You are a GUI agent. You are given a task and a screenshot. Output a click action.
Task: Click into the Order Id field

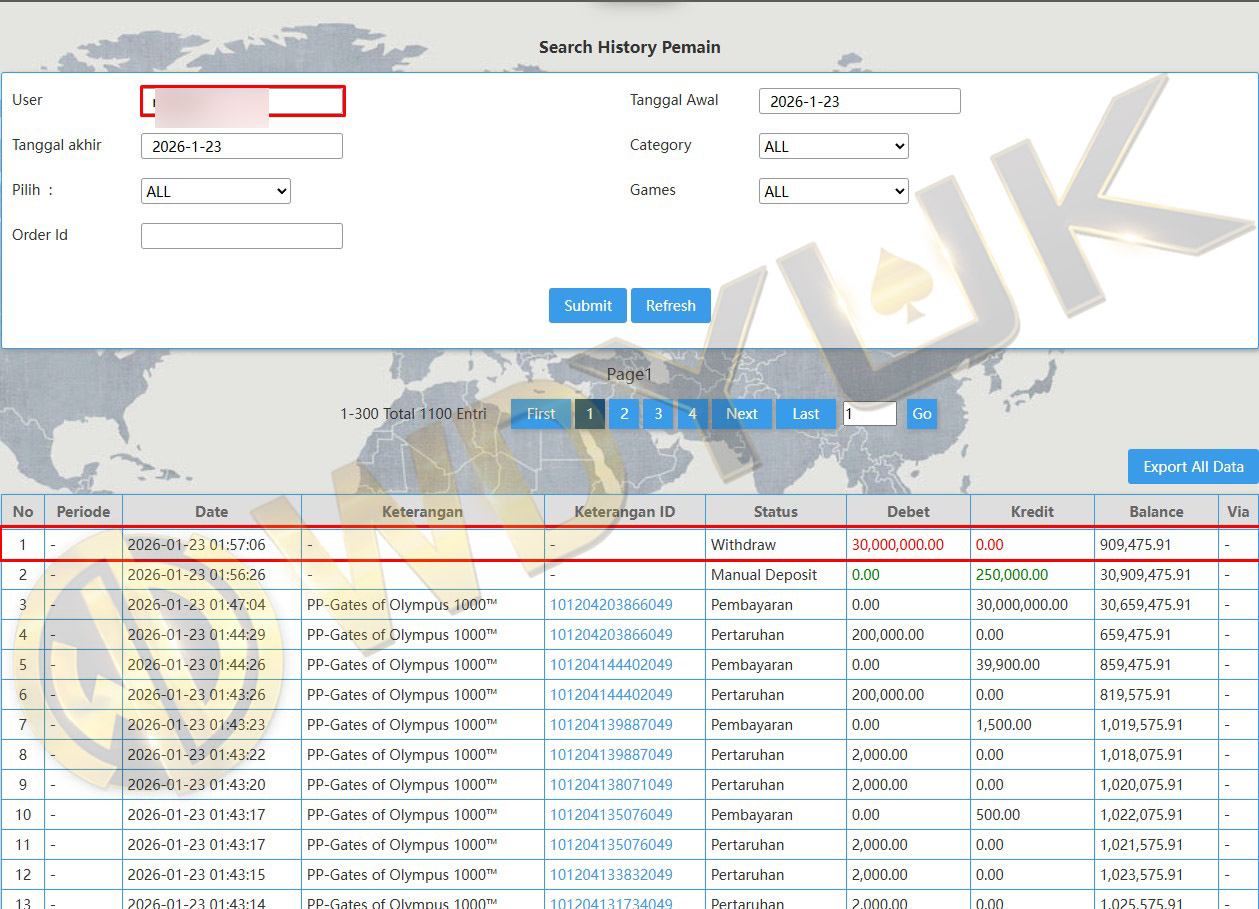pyautogui.click(x=242, y=236)
